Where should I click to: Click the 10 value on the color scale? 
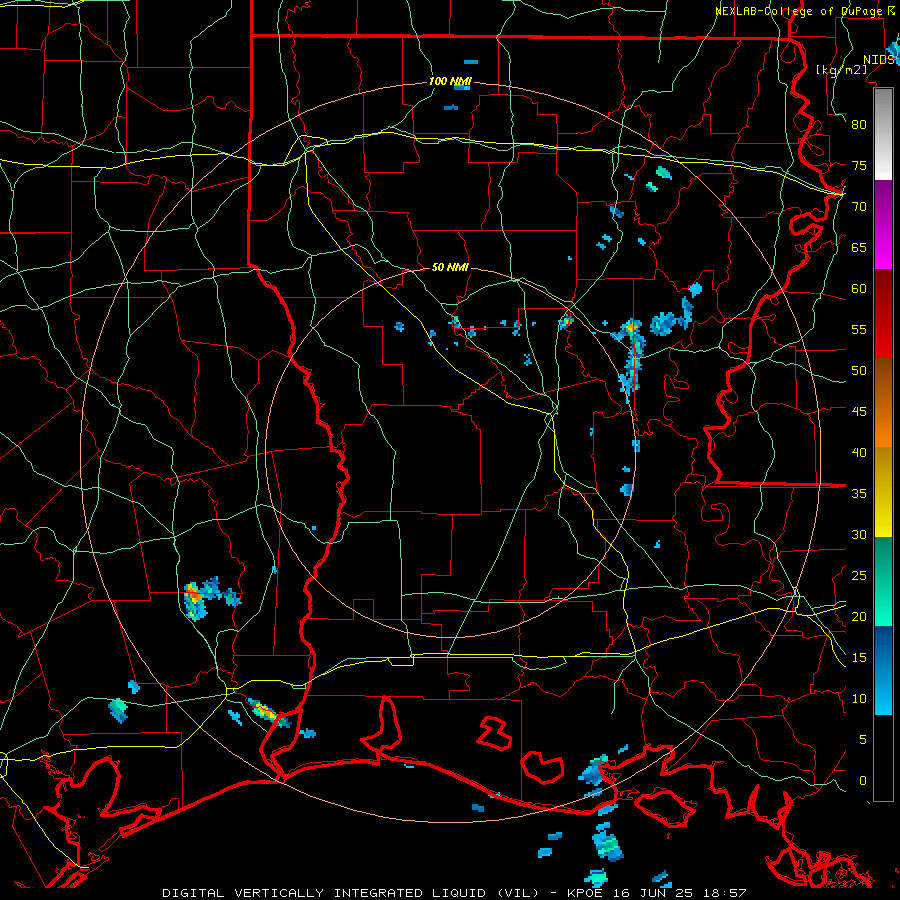click(859, 699)
